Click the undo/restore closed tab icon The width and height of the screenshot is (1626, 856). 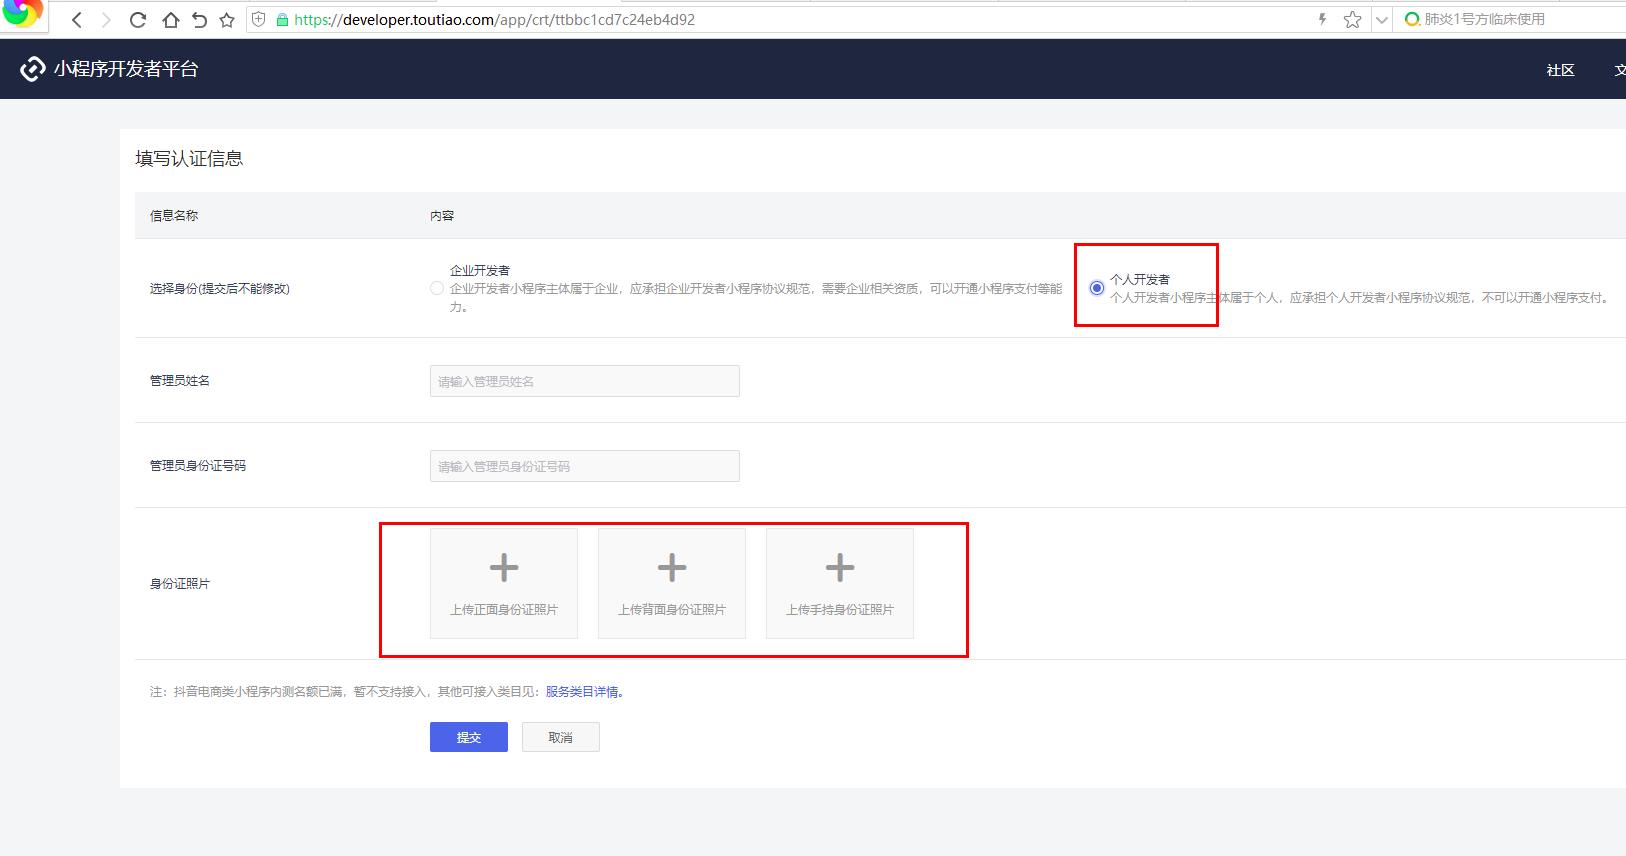(x=199, y=20)
